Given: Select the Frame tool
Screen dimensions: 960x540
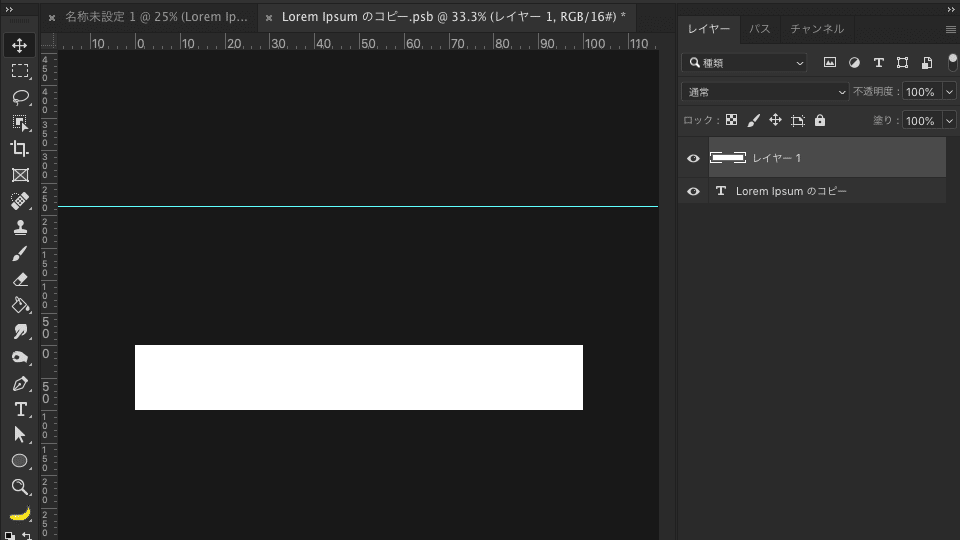Looking at the screenshot, I should [x=20, y=175].
